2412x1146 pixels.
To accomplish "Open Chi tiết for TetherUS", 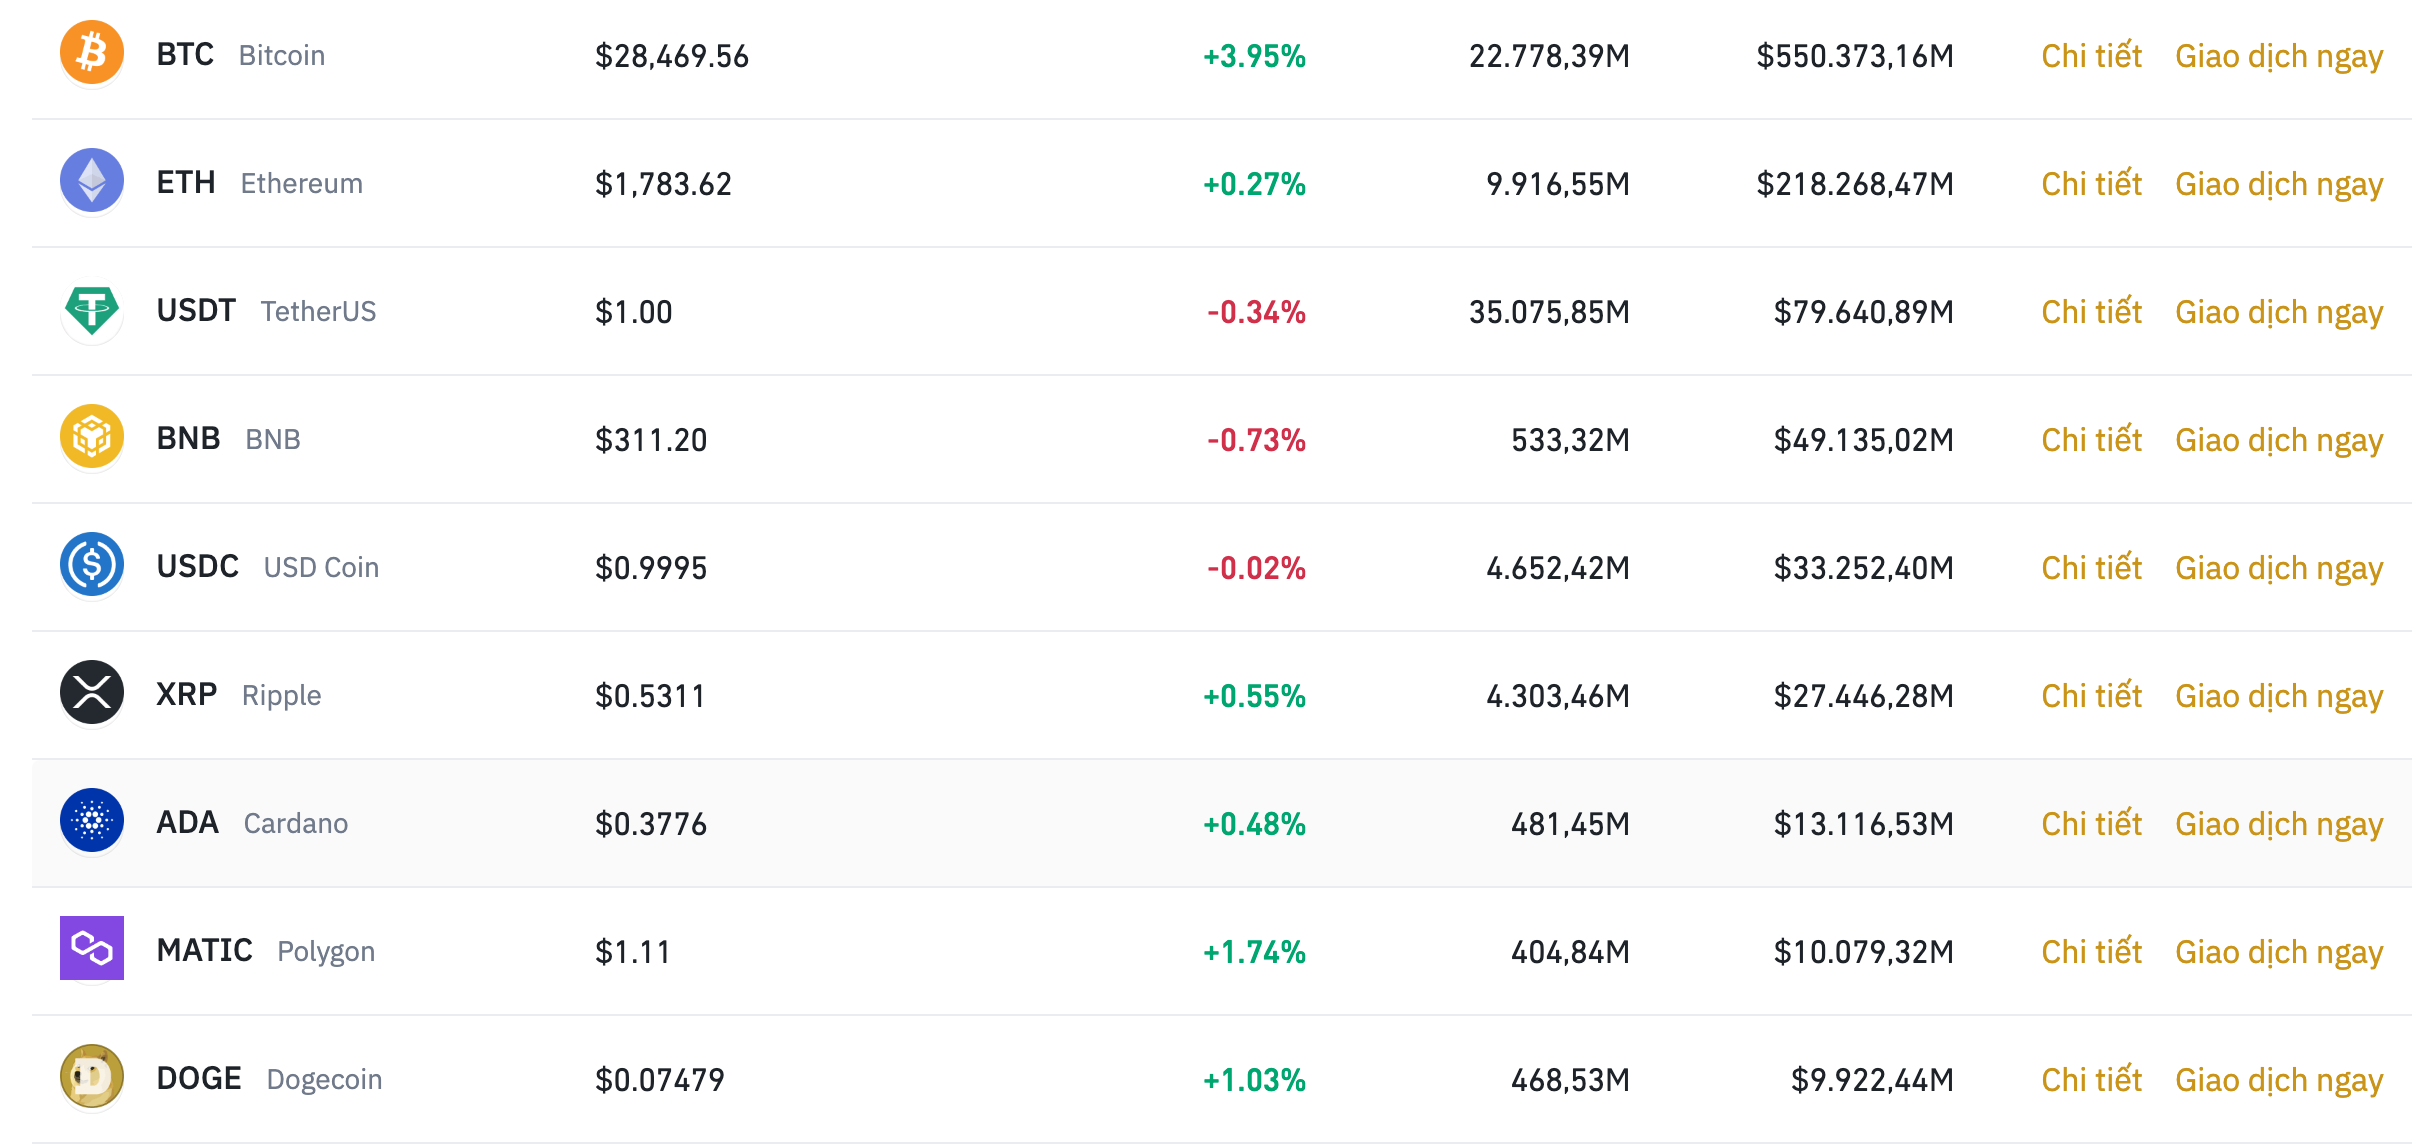I will [x=2091, y=312].
